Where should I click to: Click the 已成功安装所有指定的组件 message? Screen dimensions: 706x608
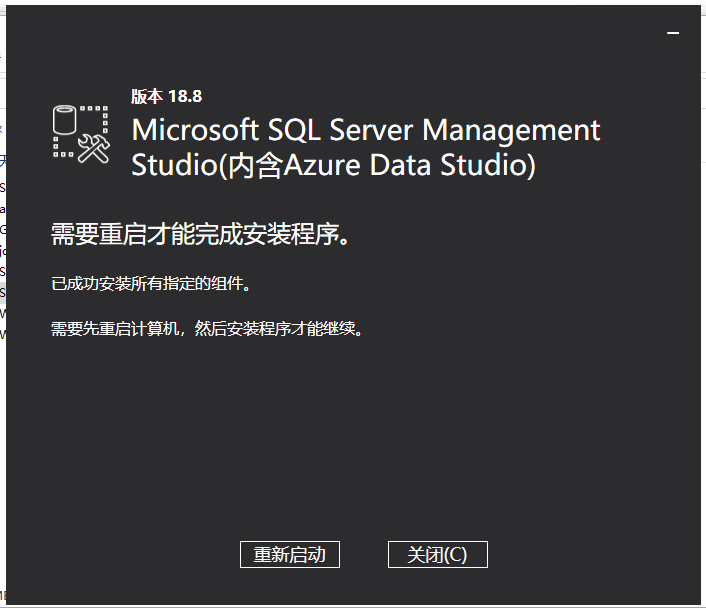click(x=151, y=284)
